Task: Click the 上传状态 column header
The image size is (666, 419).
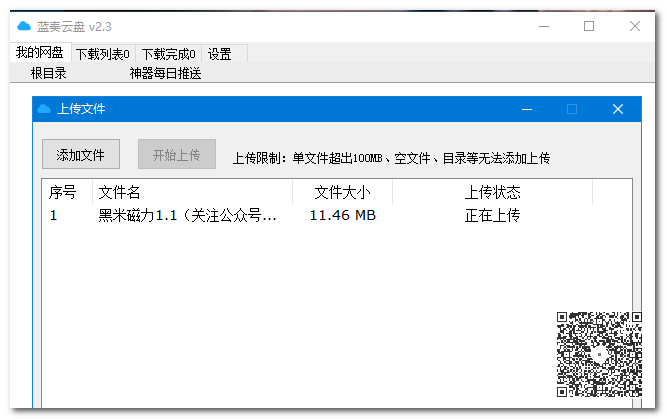Action: pos(492,193)
